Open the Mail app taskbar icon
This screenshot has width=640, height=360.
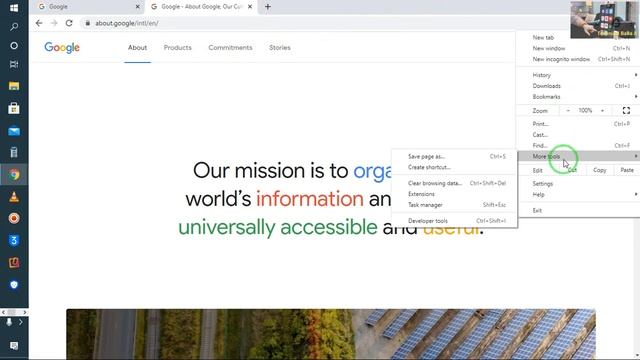(x=14, y=131)
